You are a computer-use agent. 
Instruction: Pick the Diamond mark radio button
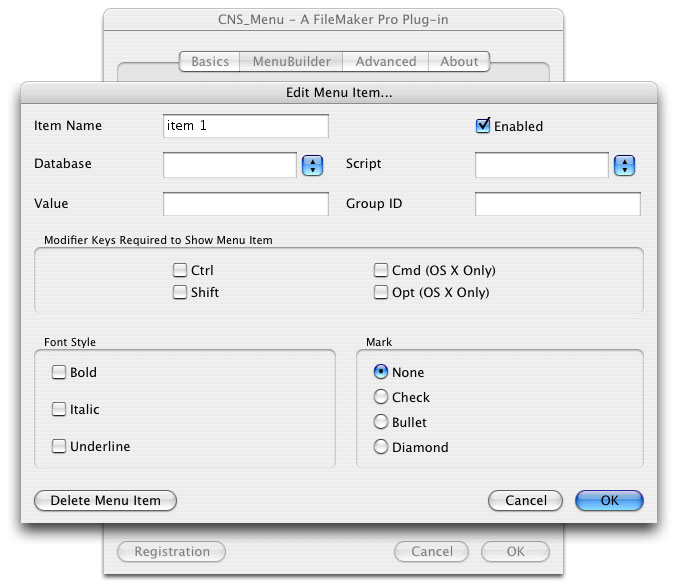381,447
